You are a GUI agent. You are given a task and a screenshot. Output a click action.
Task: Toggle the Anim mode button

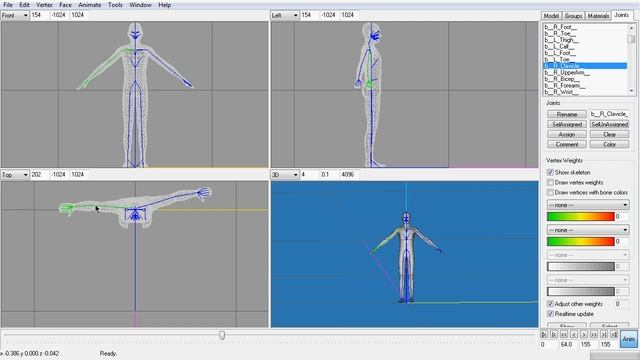click(x=629, y=339)
